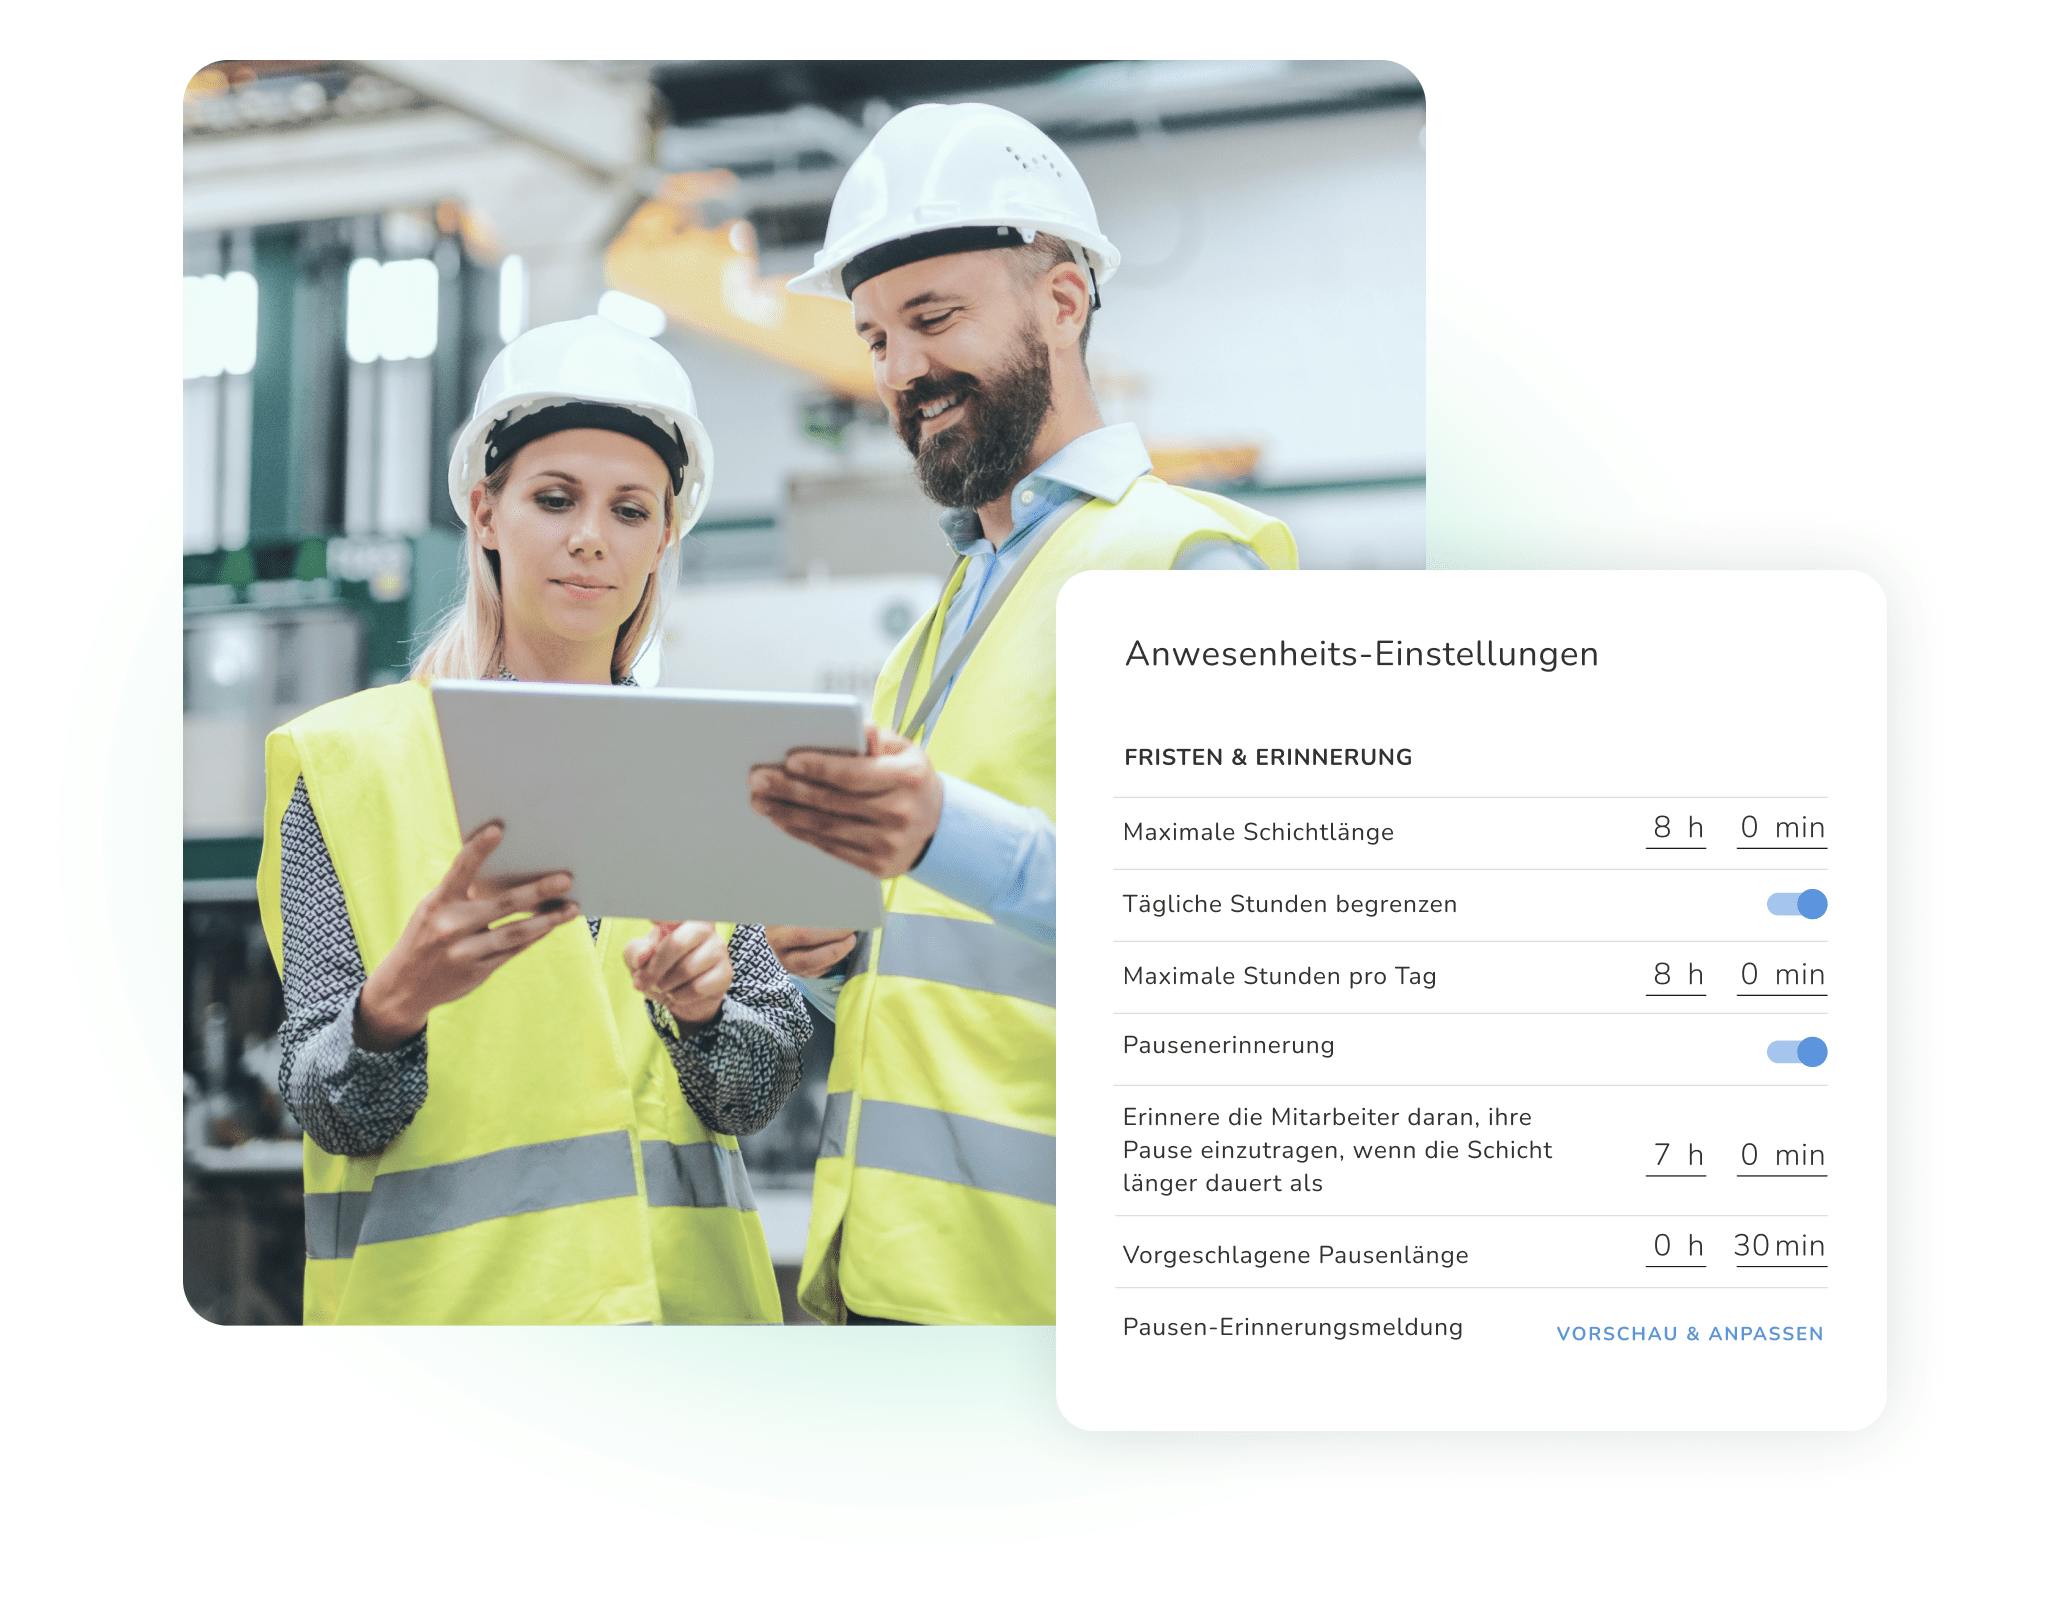The height and width of the screenshot is (1620, 2070).
Task: Click the Vorgeschlagene Pausenlänge label
Action: 1295,1255
